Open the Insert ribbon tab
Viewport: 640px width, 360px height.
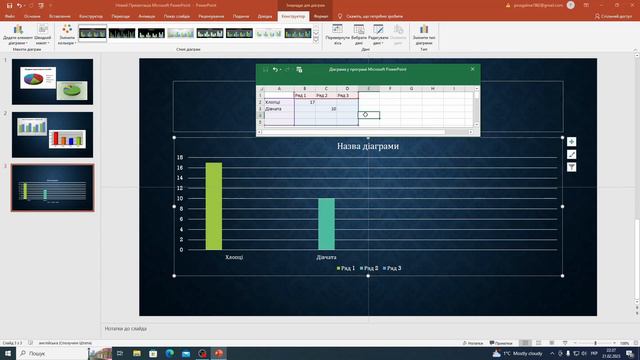tap(60, 16)
